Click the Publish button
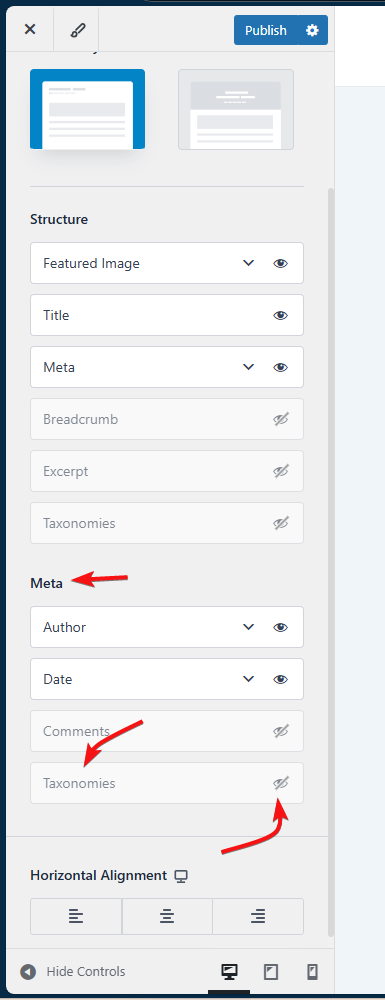The image size is (385, 1000). tap(266, 30)
